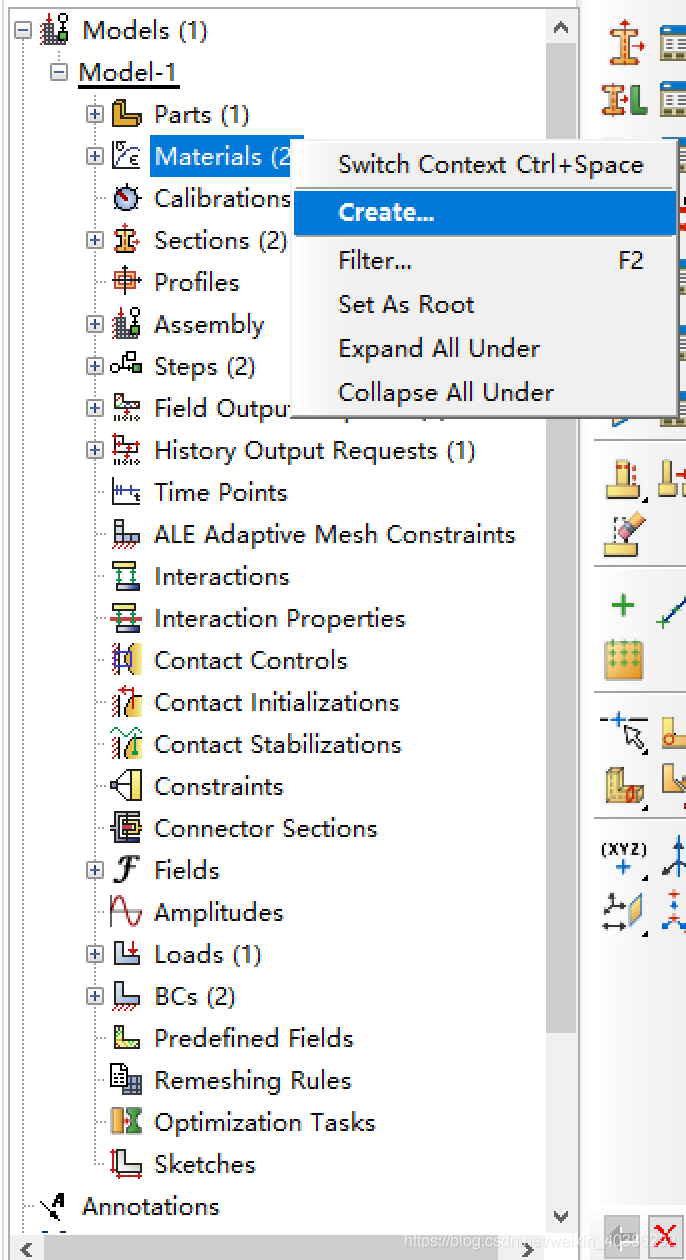Image resolution: width=686 pixels, height=1260 pixels.
Task: Expand the BCs (2) node
Action: pos(95,996)
